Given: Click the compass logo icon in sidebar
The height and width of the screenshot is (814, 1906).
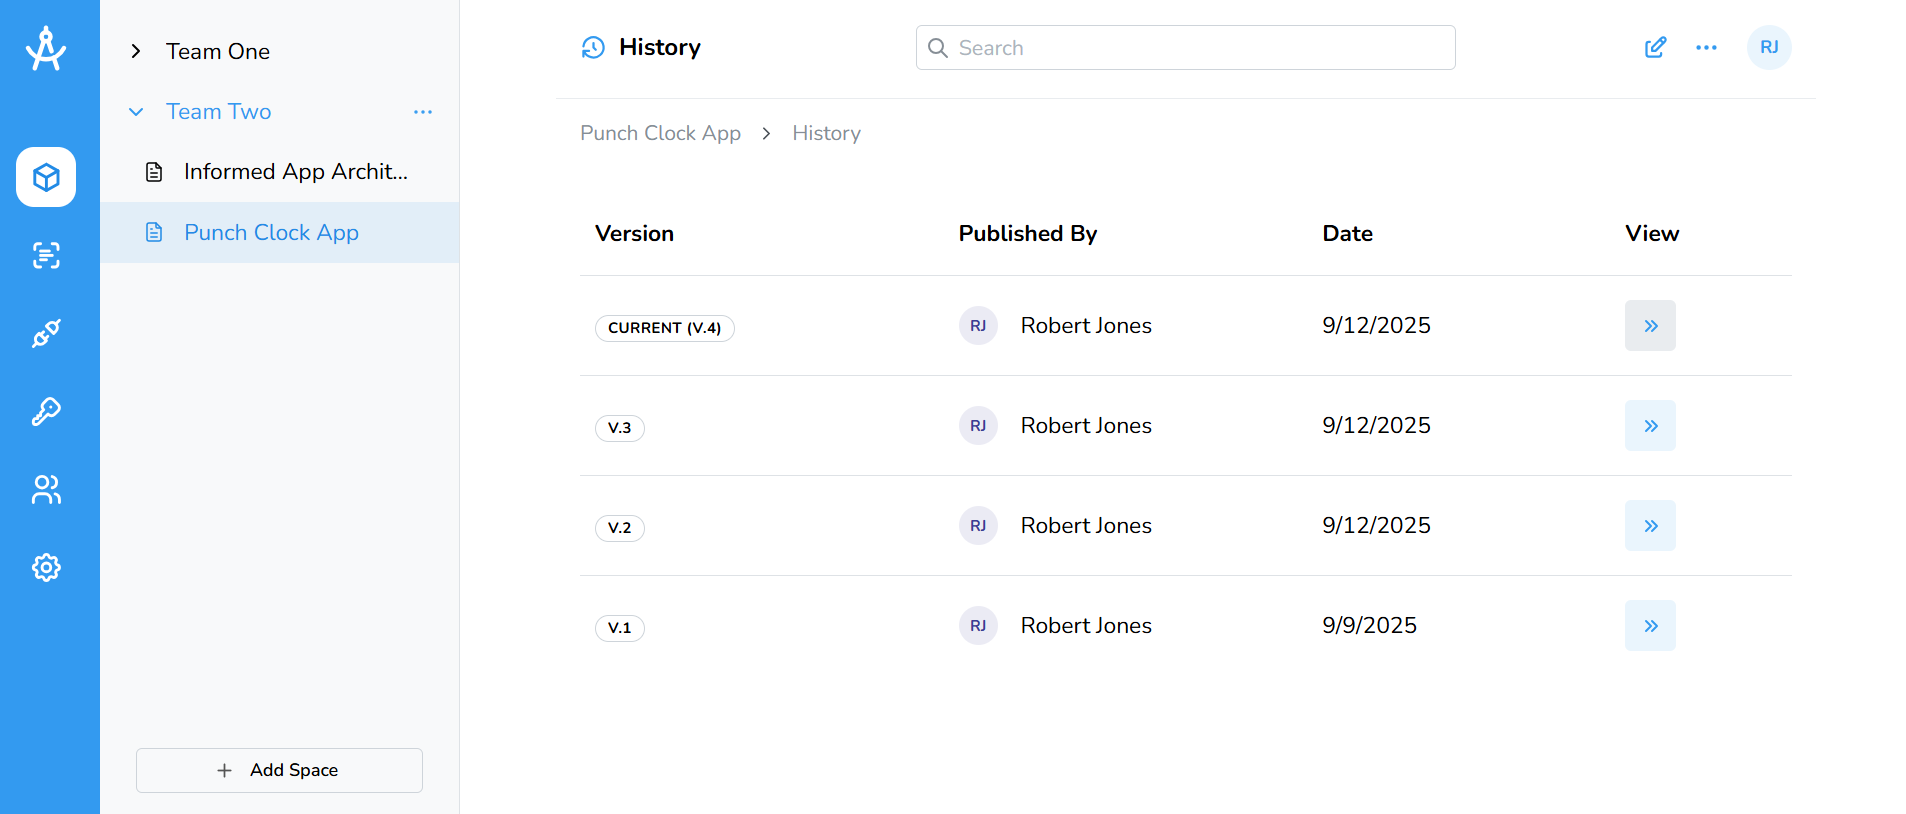Looking at the screenshot, I should [x=46, y=49].
